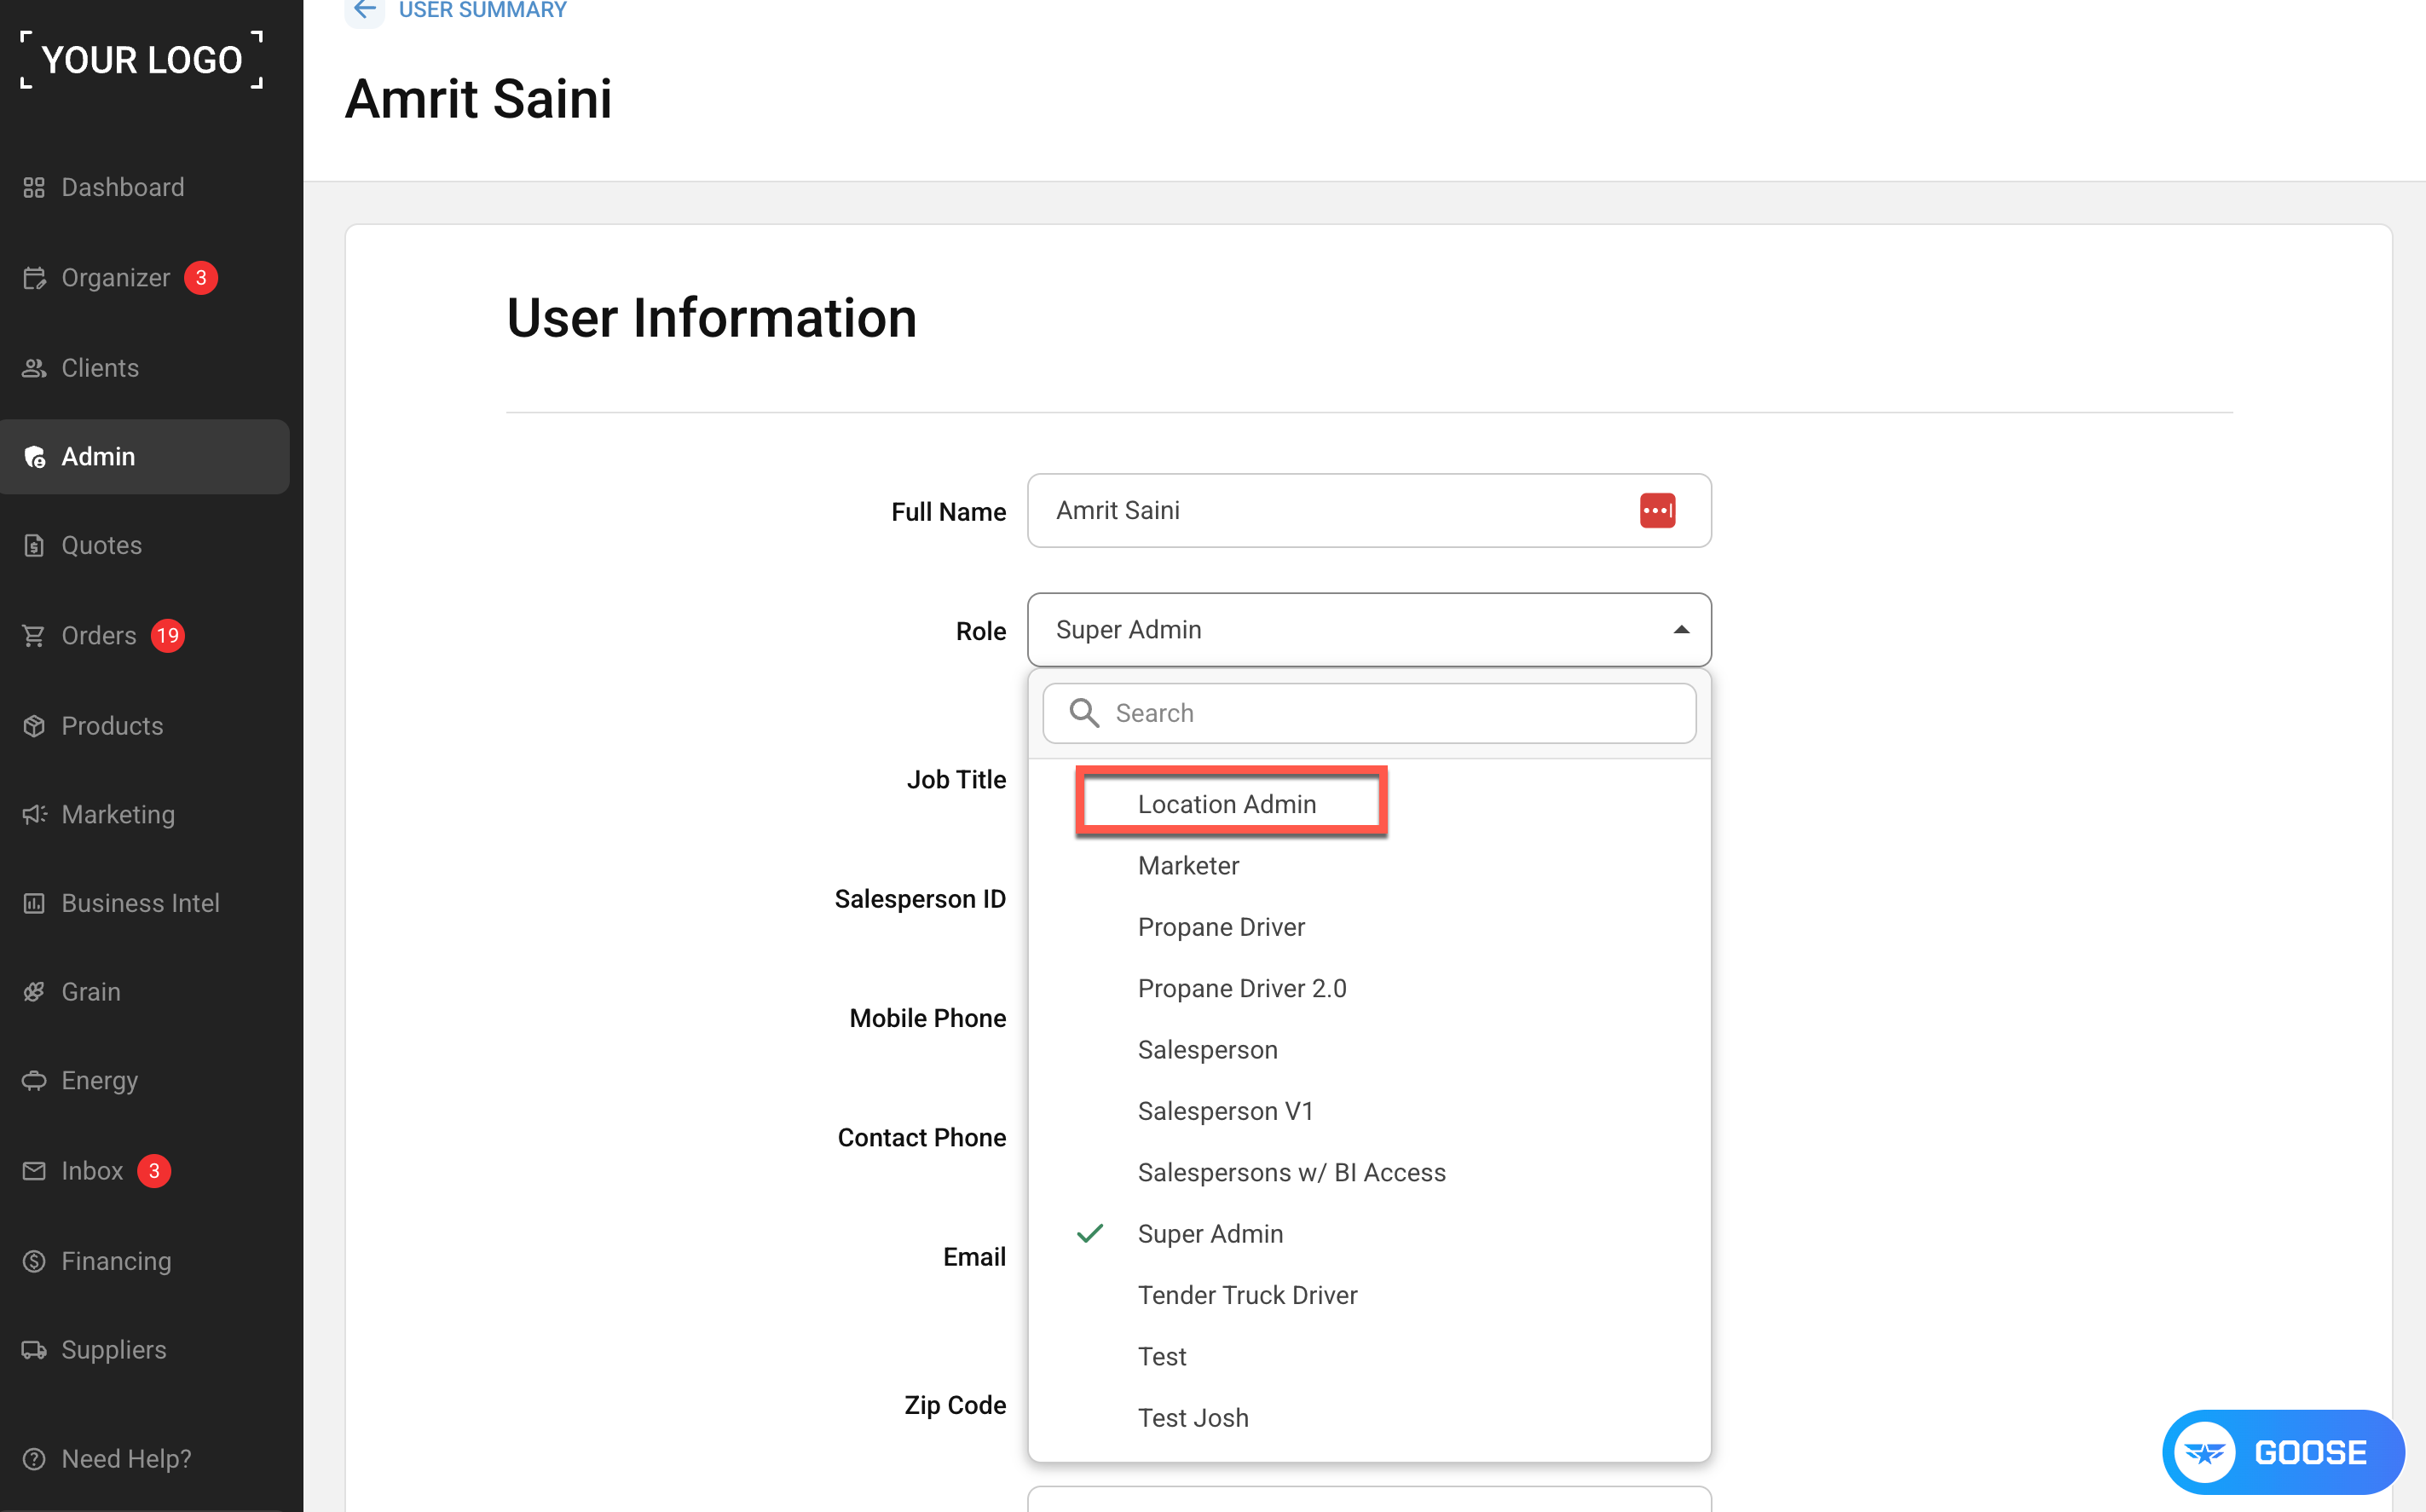The image size is (2426, 1512).
Task: Collapse the Role dropdown arrow
Action: [x=1681, y=630]
